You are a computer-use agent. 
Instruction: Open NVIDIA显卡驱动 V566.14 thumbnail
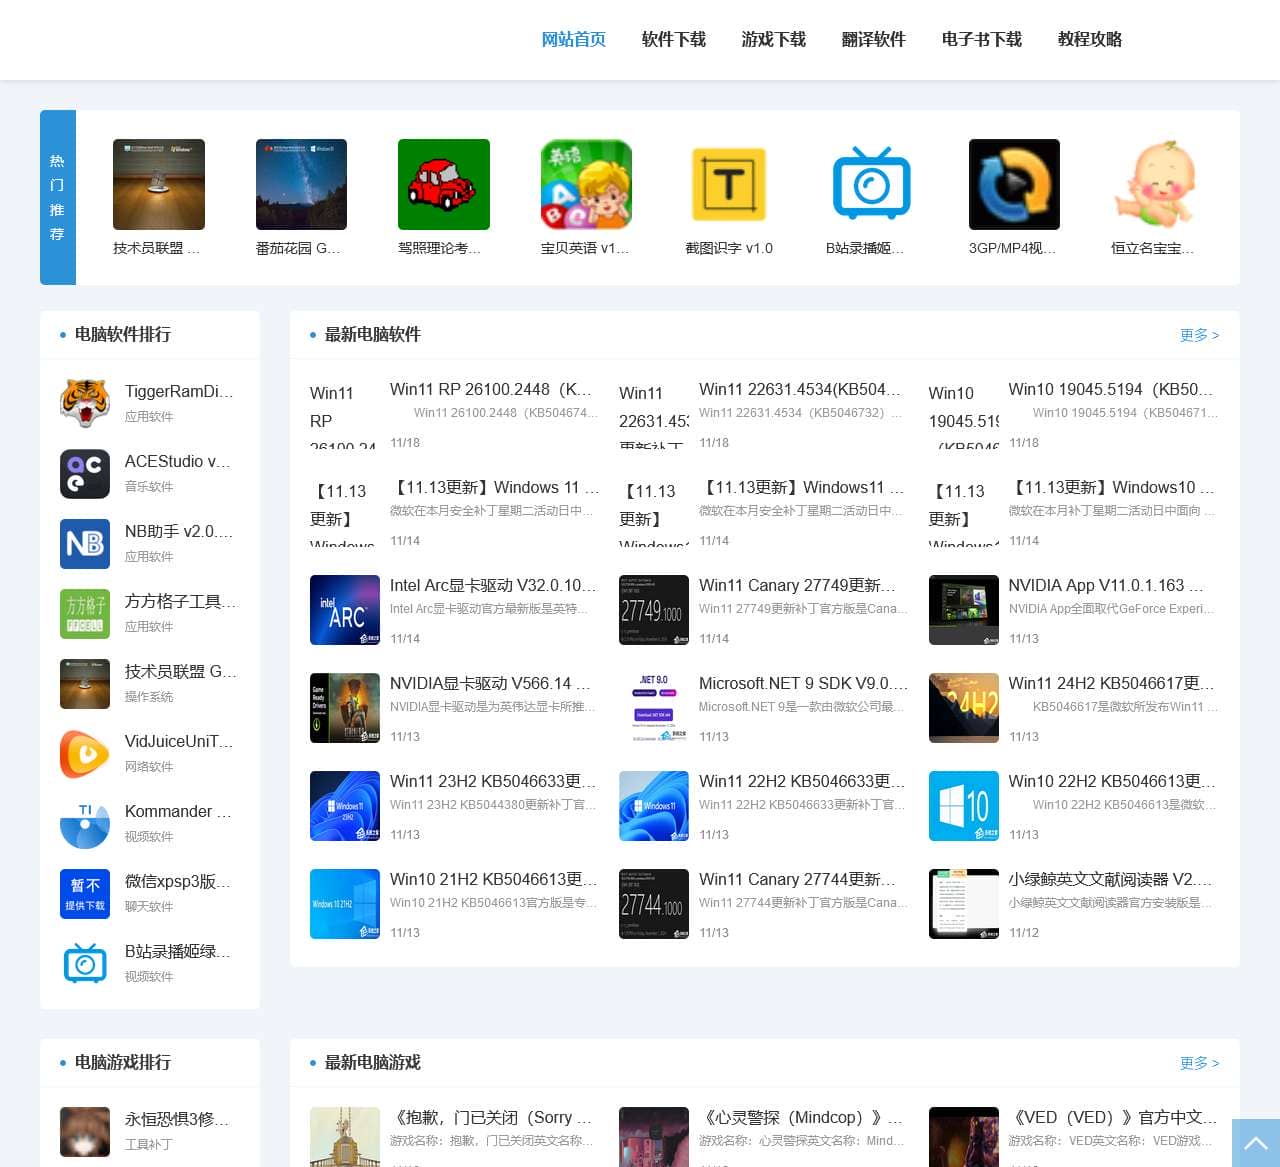pyautogui.click(x=345, y=708)
